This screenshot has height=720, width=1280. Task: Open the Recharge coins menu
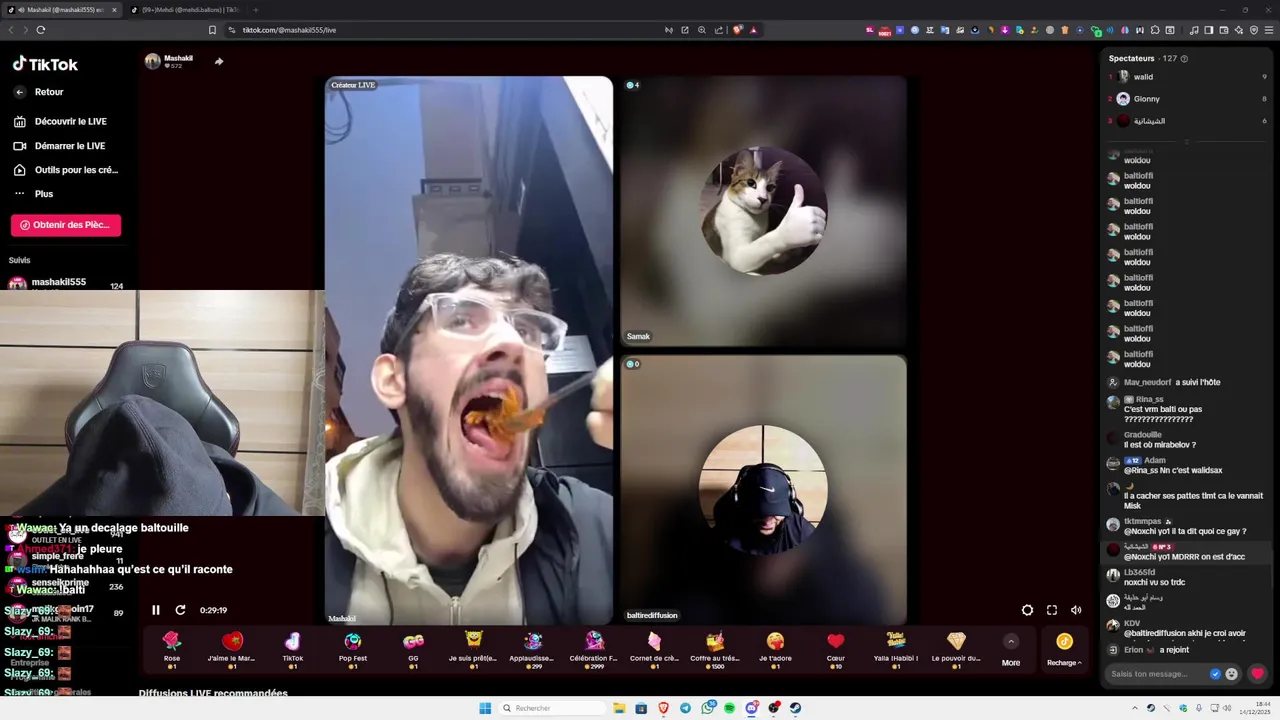coord(1064,649)
